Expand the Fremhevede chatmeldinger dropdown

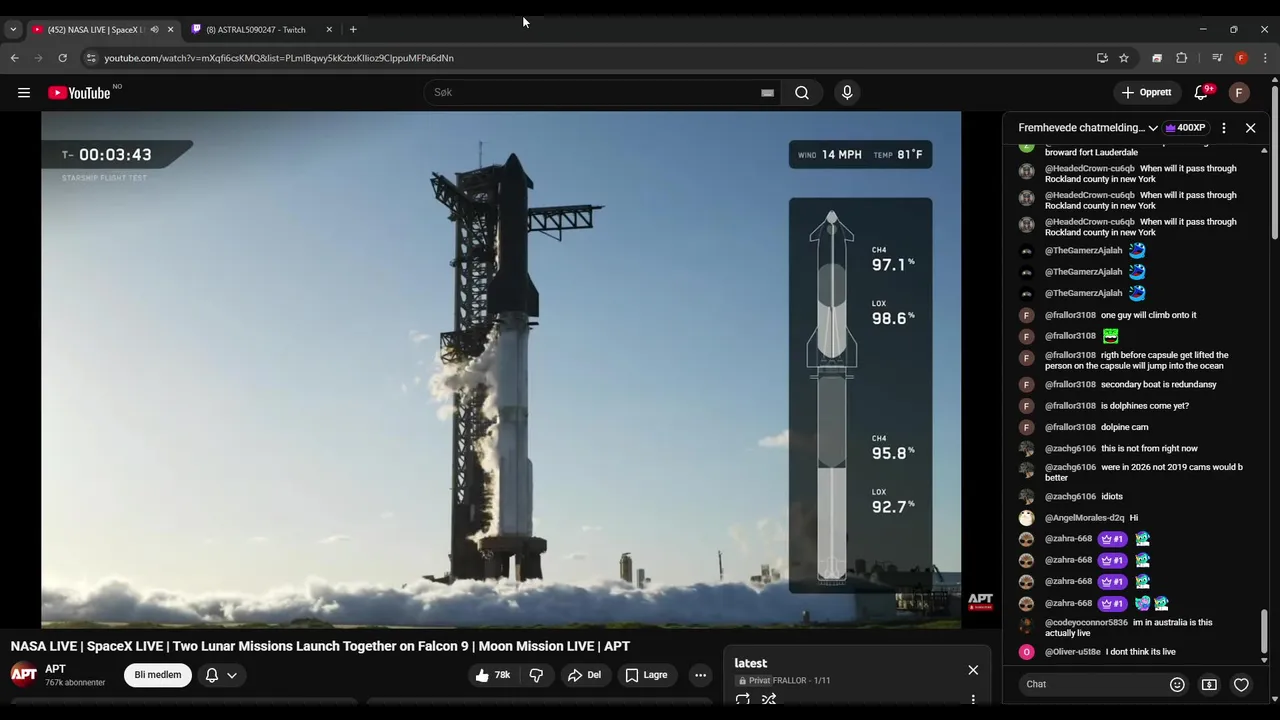1088,128
